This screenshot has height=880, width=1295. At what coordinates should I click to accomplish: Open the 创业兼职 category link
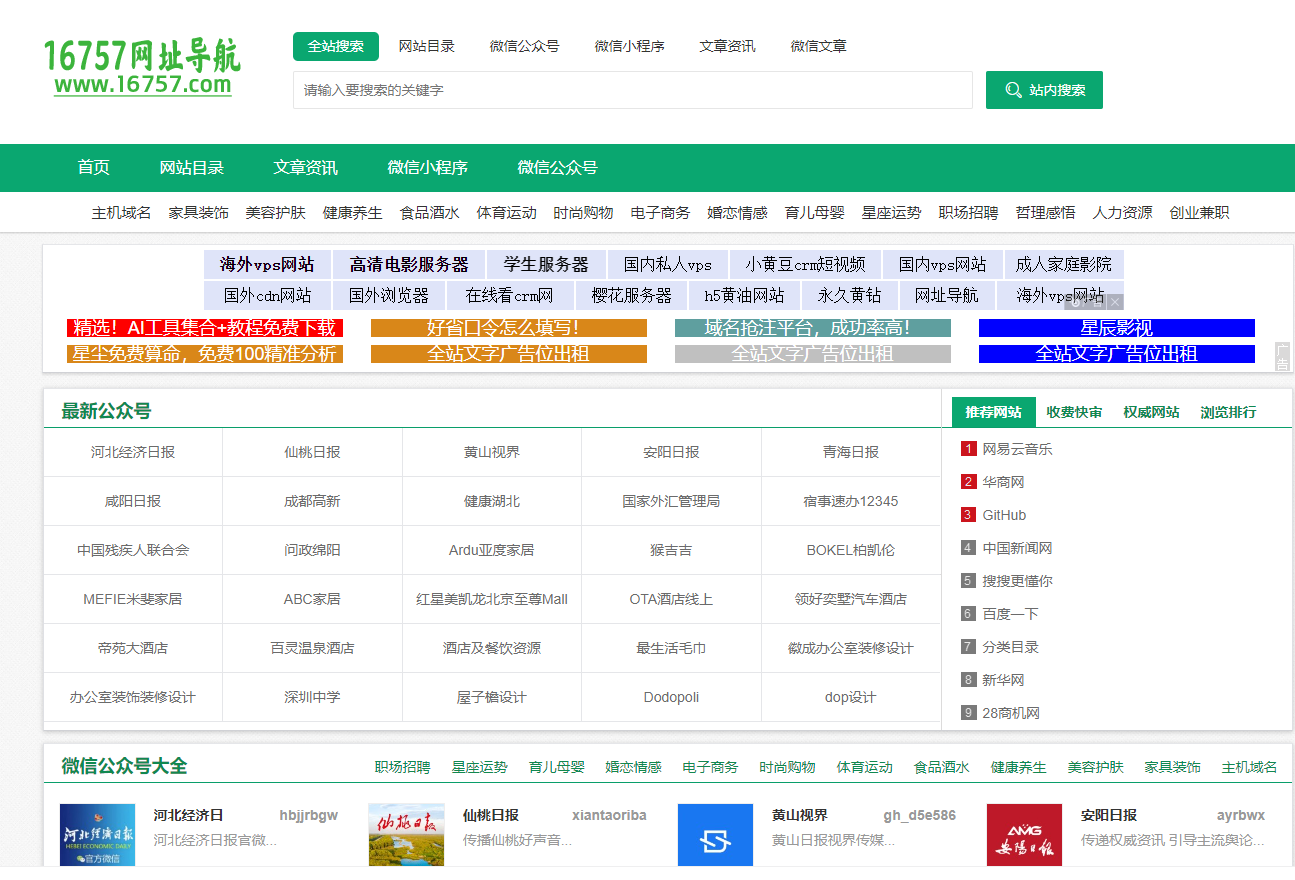(x=1199, y=213)
